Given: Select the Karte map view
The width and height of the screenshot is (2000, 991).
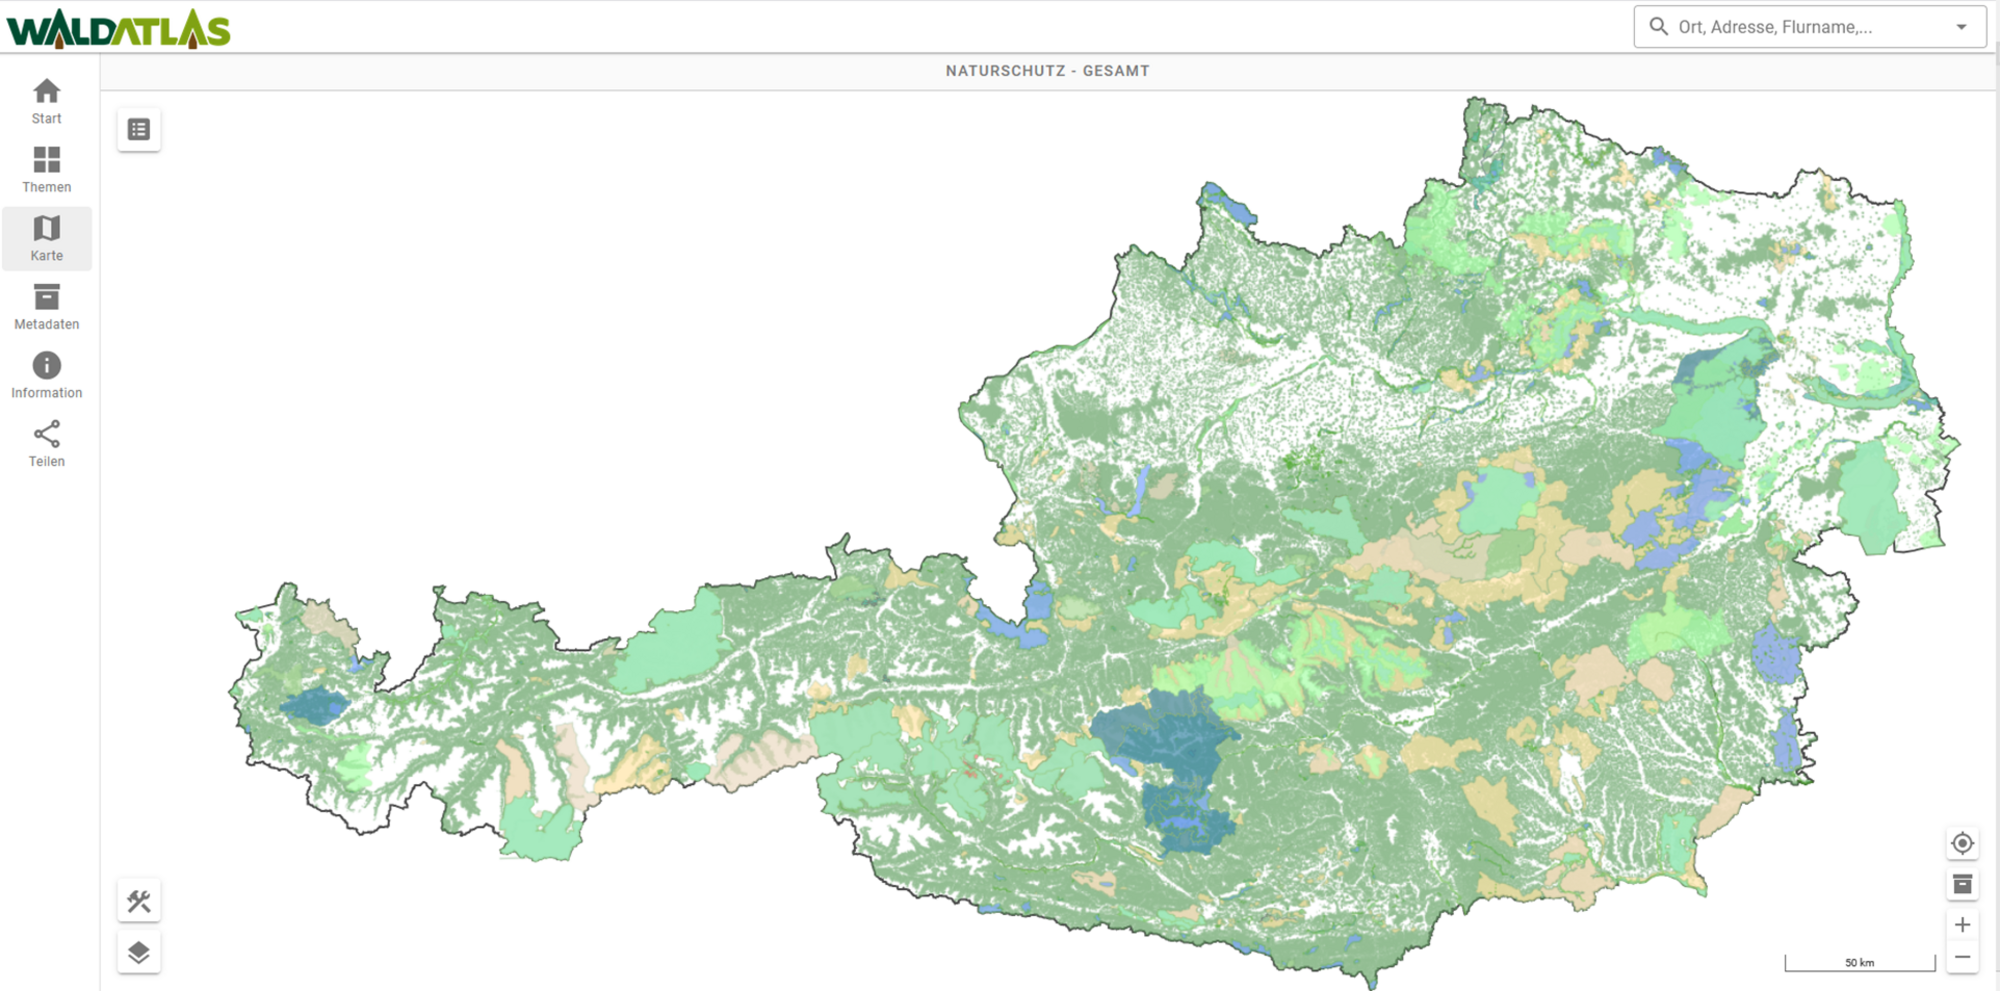Looking at the screenshot, I should click(46, 239).
